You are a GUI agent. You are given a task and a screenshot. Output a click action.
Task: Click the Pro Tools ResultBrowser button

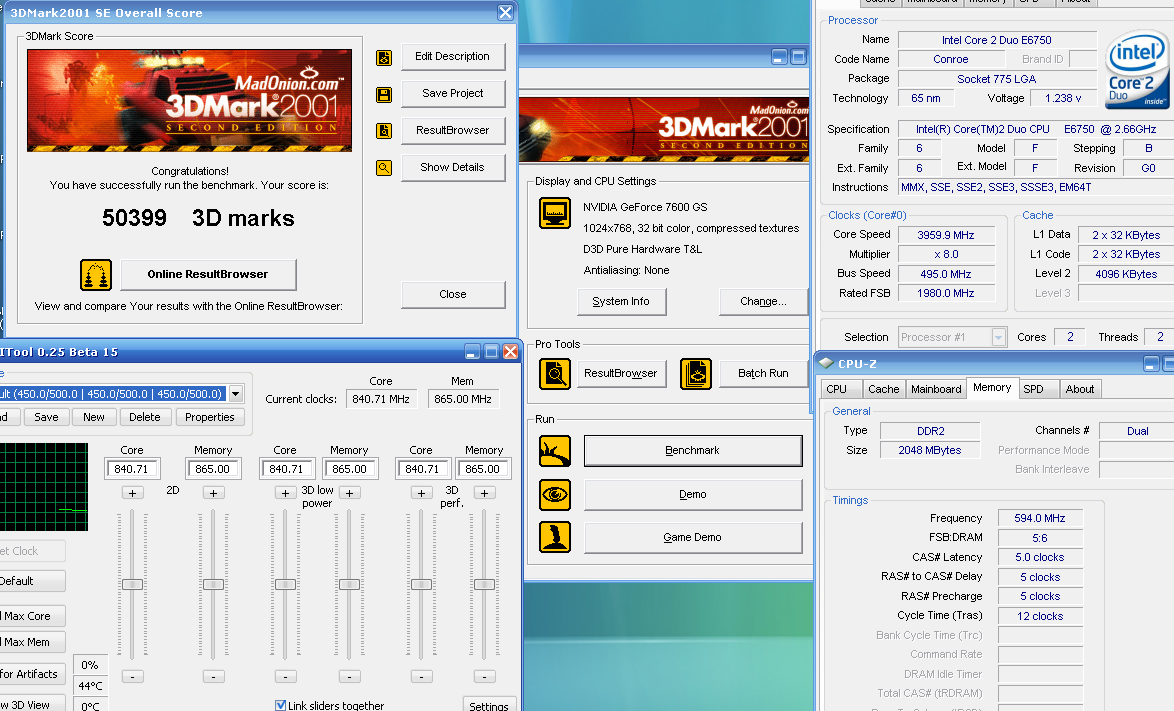coord(621,373)
